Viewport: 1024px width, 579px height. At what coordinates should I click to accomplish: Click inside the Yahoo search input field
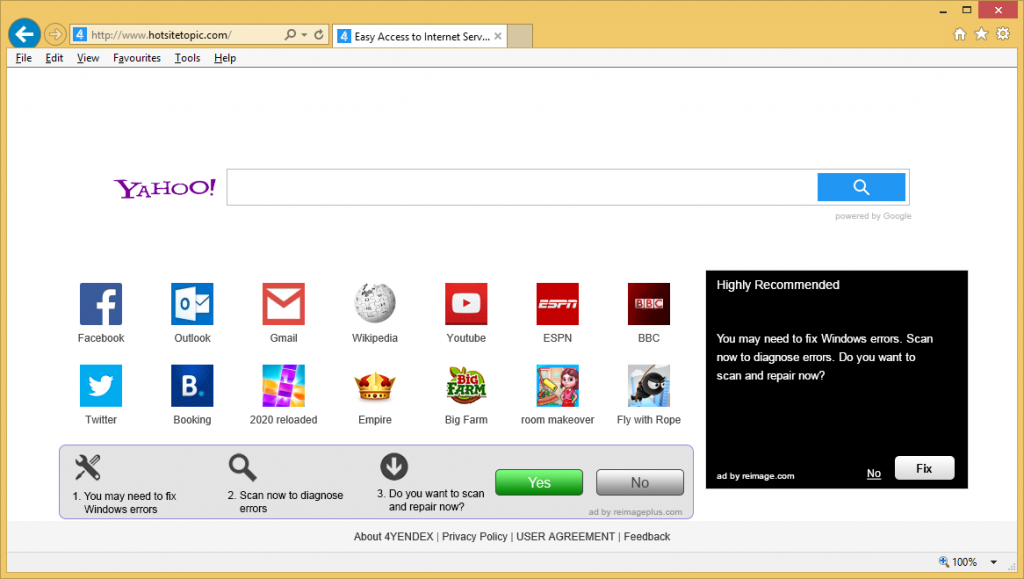coord(520,187)
